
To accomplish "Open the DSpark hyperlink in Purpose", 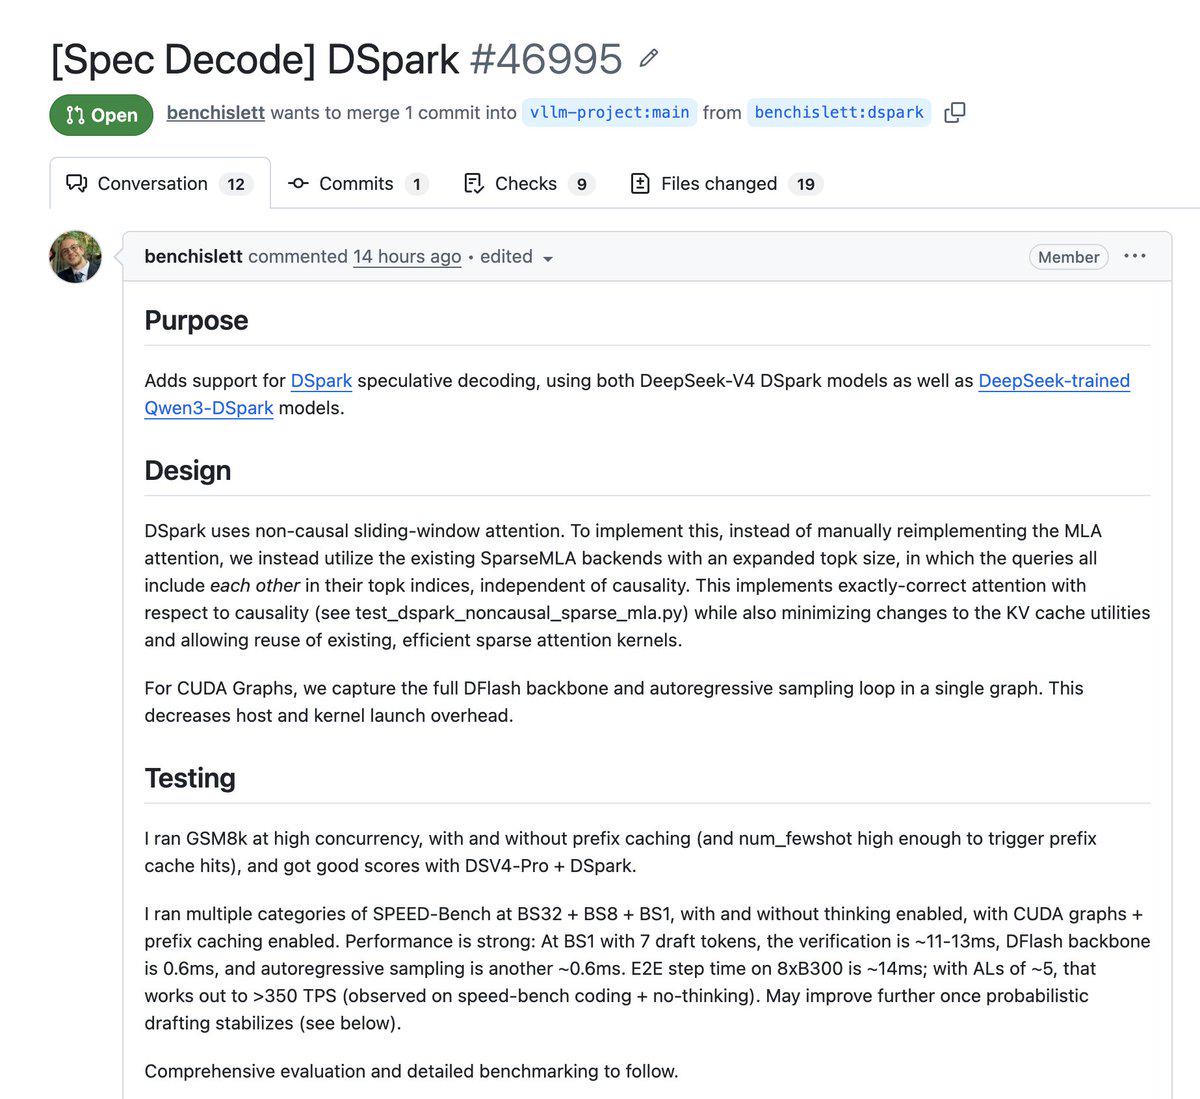I will [321, 381].
